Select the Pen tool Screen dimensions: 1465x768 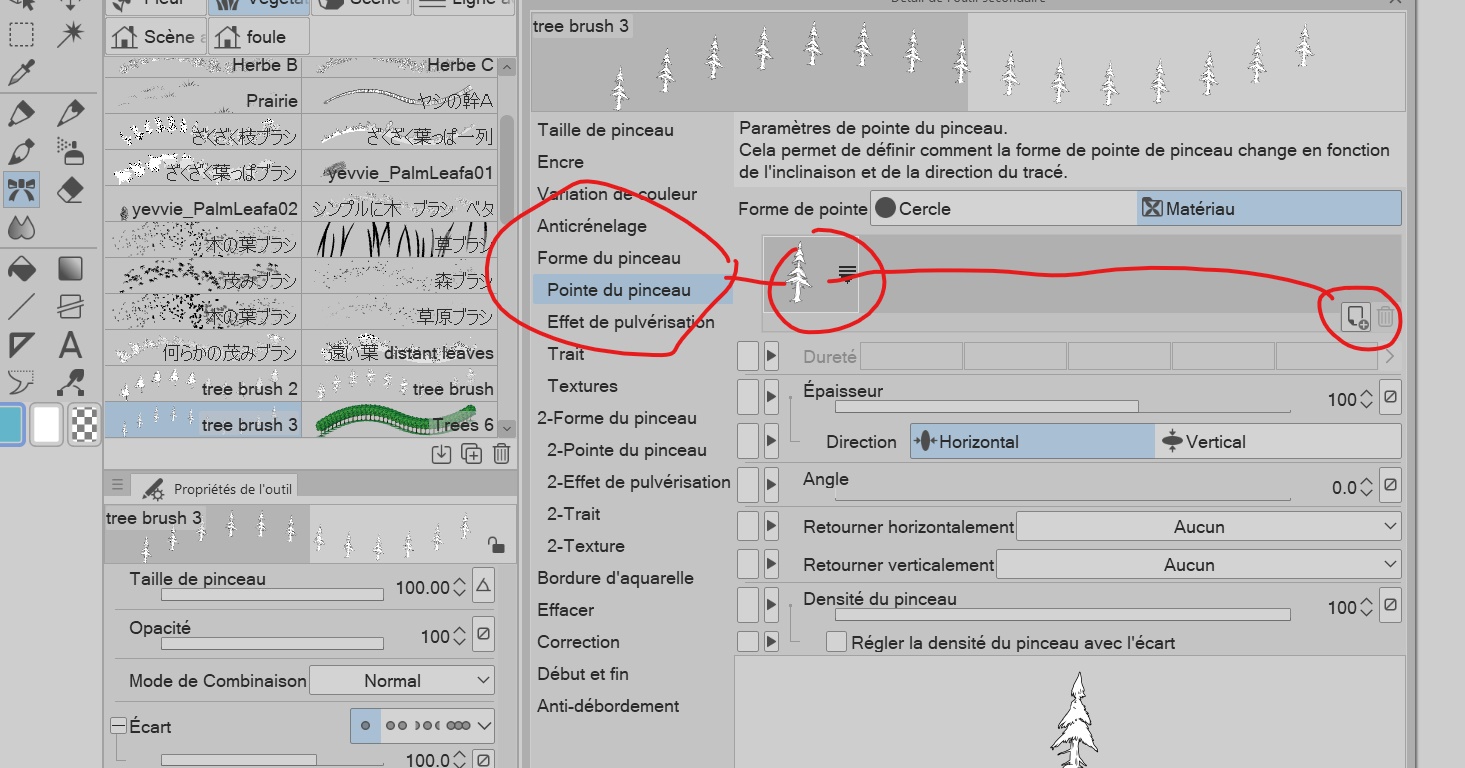(x=21, y=113)
